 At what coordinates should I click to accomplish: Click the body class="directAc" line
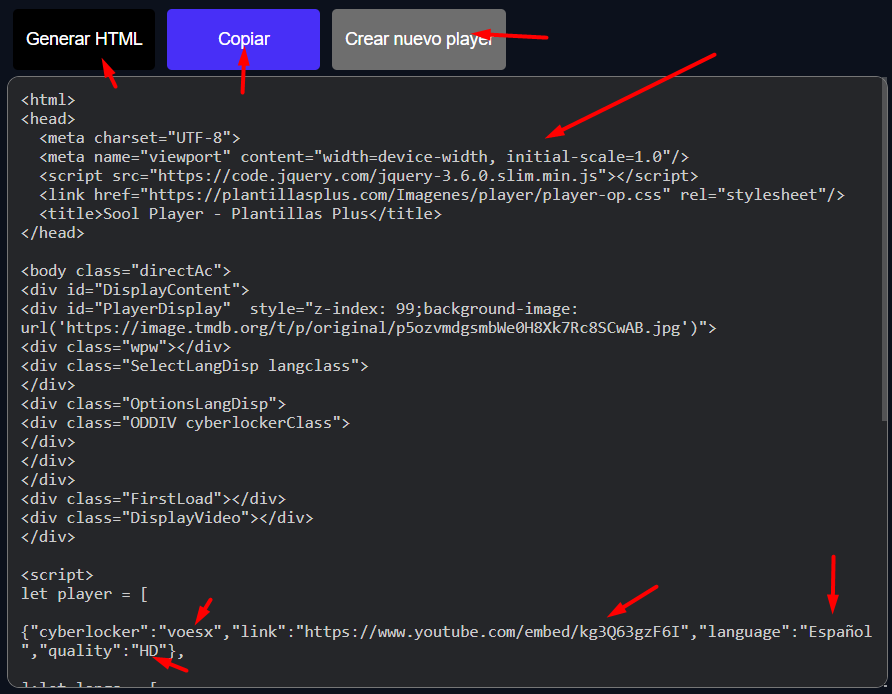coord(126,271)
